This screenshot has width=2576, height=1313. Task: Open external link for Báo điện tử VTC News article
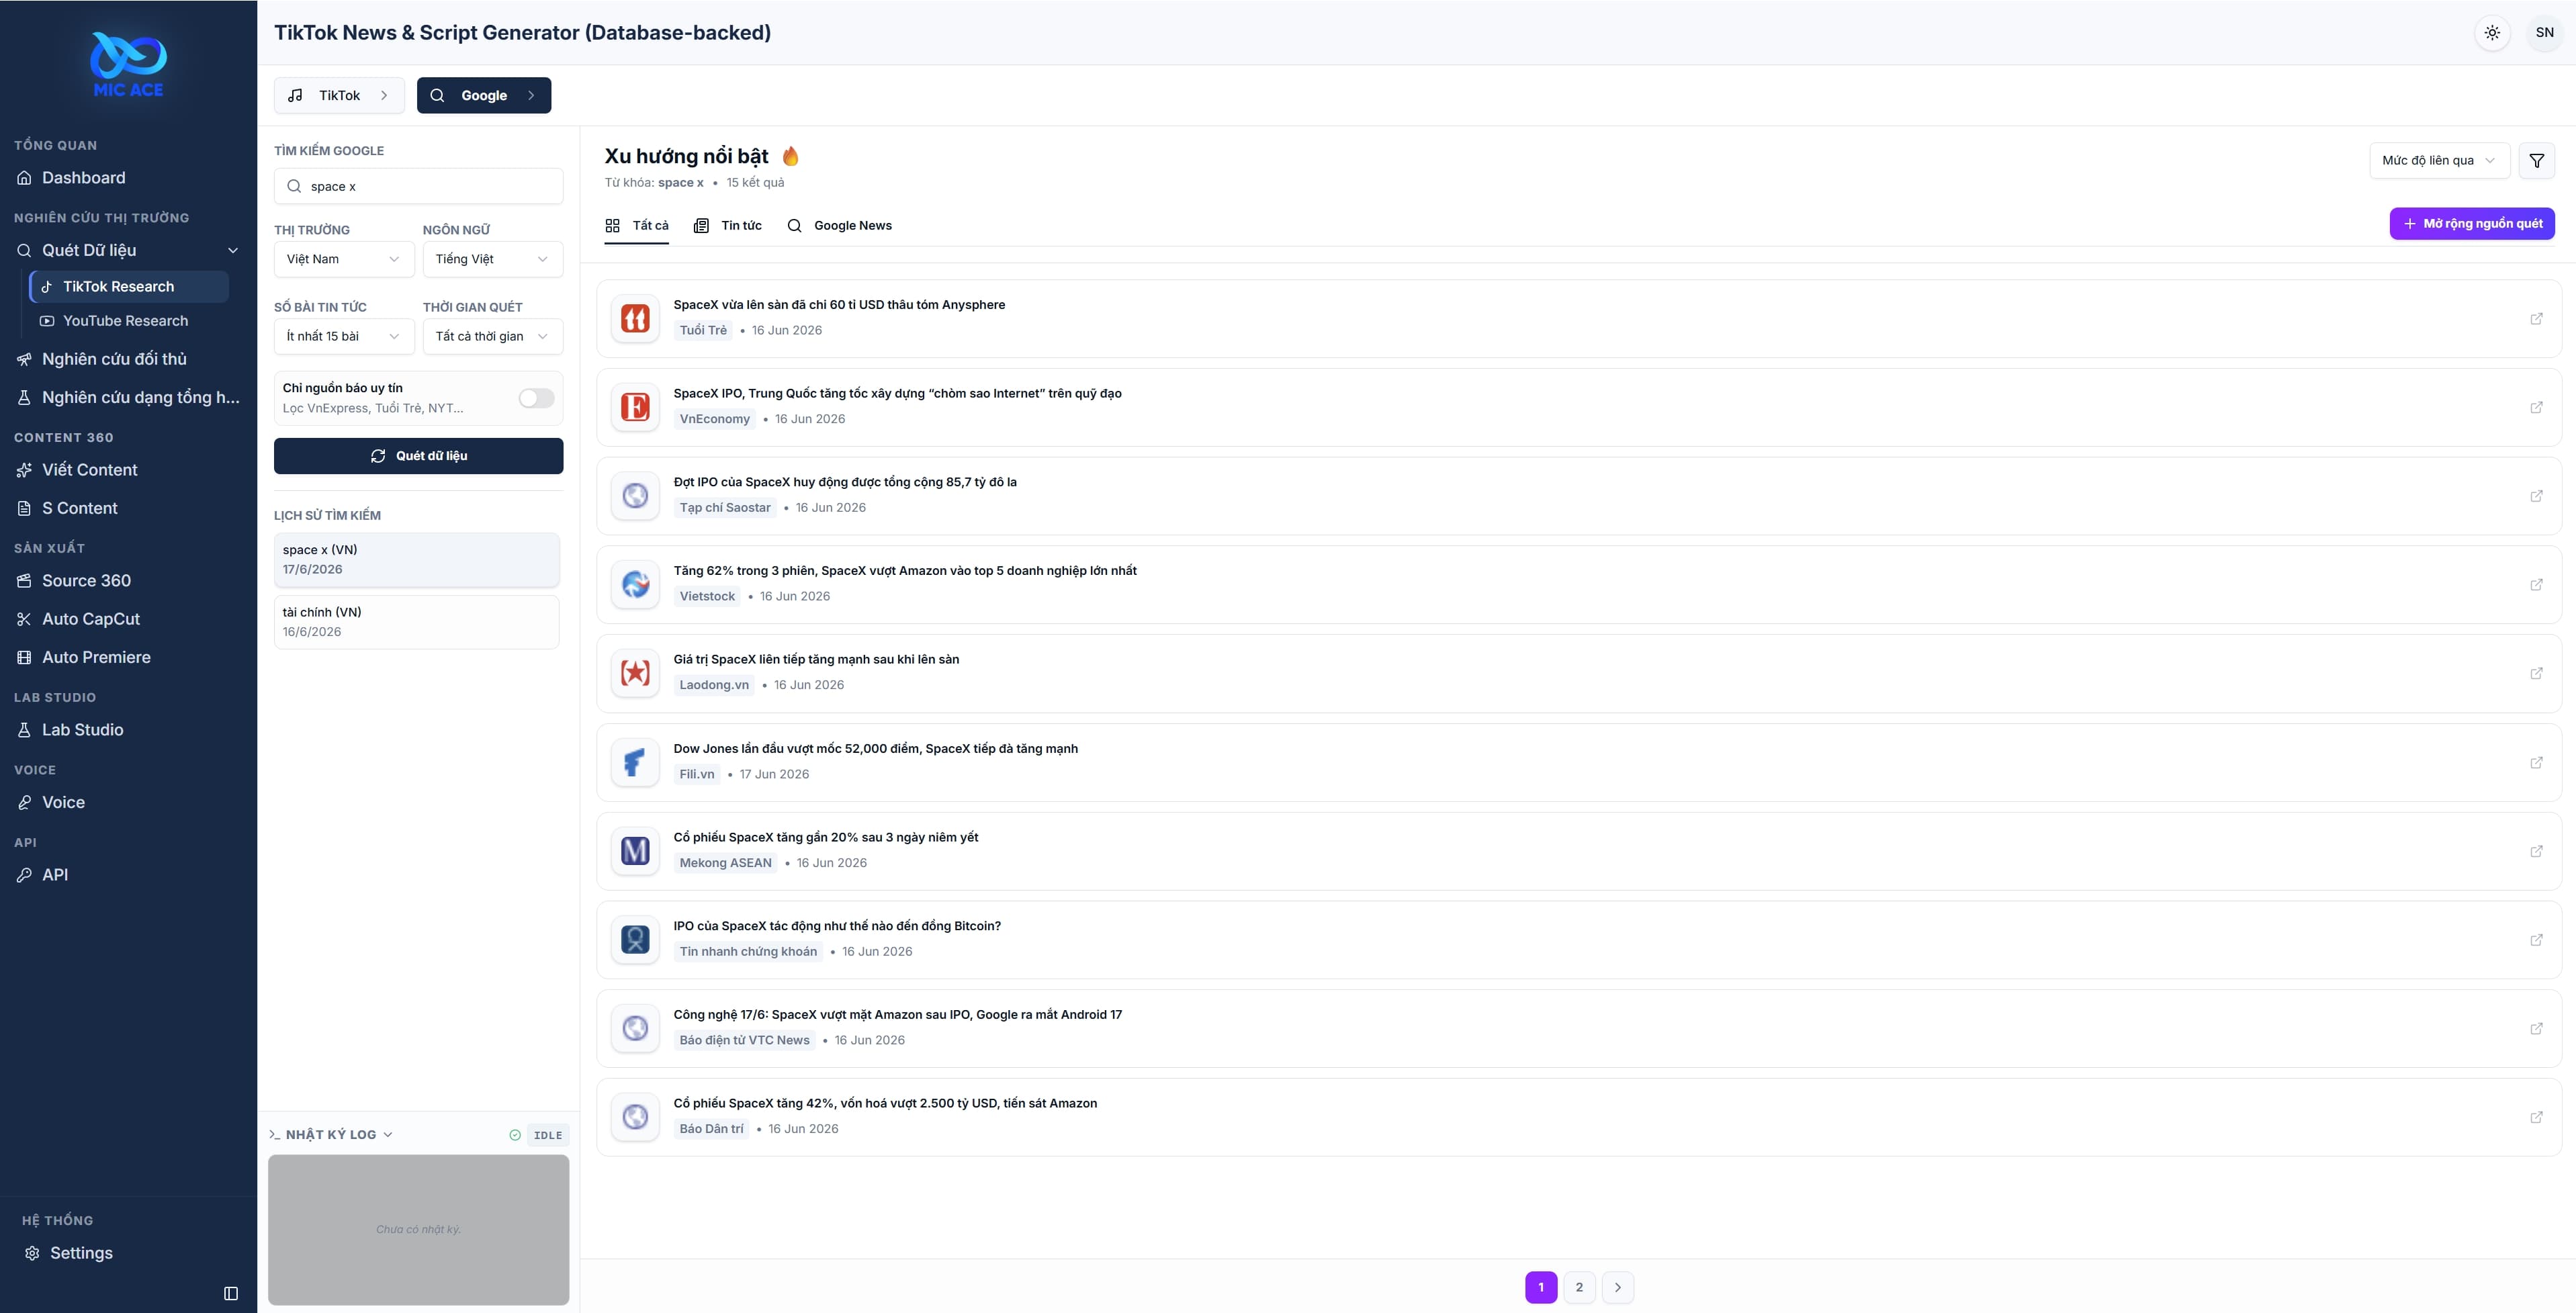2536,1028
